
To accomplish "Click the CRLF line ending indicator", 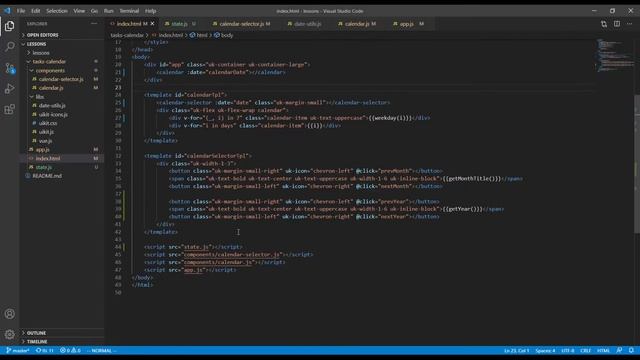I will pos(585,351).
